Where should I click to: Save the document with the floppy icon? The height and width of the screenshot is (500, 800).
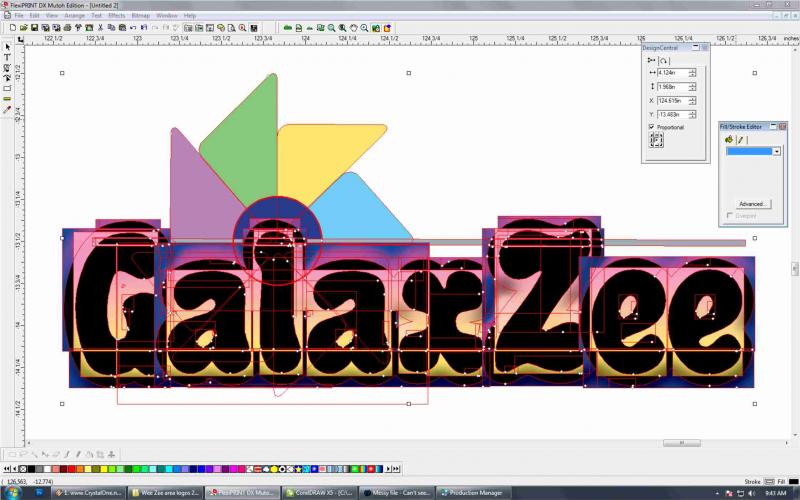coord(34,28)
